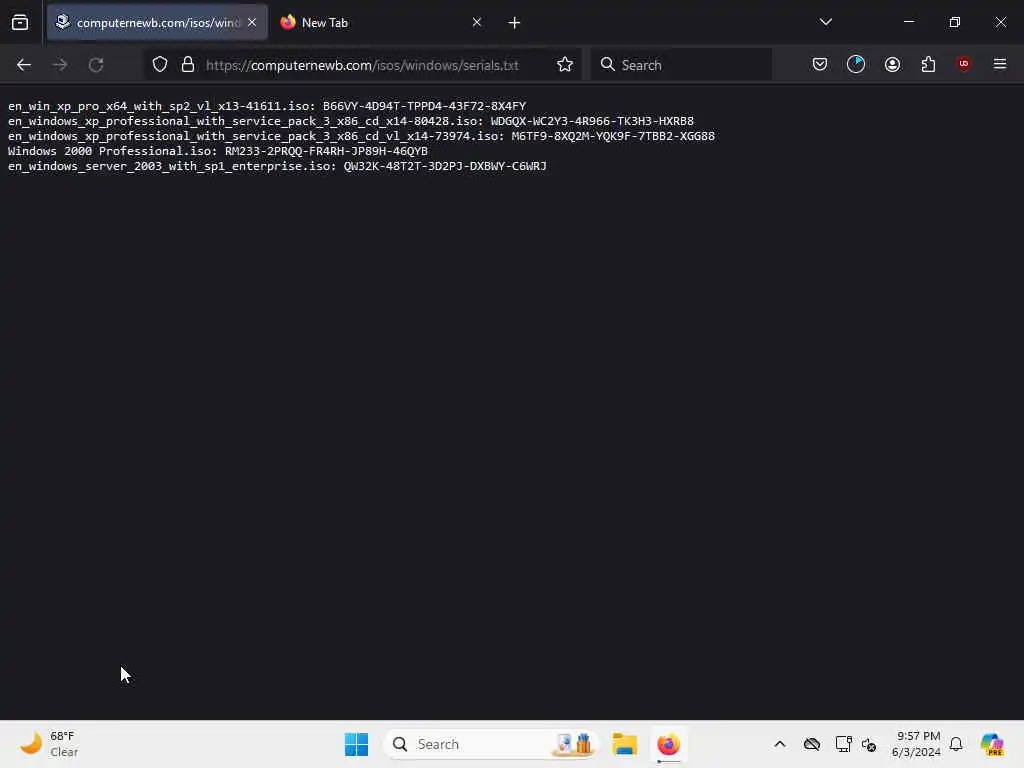The image size is (1024, 768).
Task: Open the notification bell
Action: [956, 744]
